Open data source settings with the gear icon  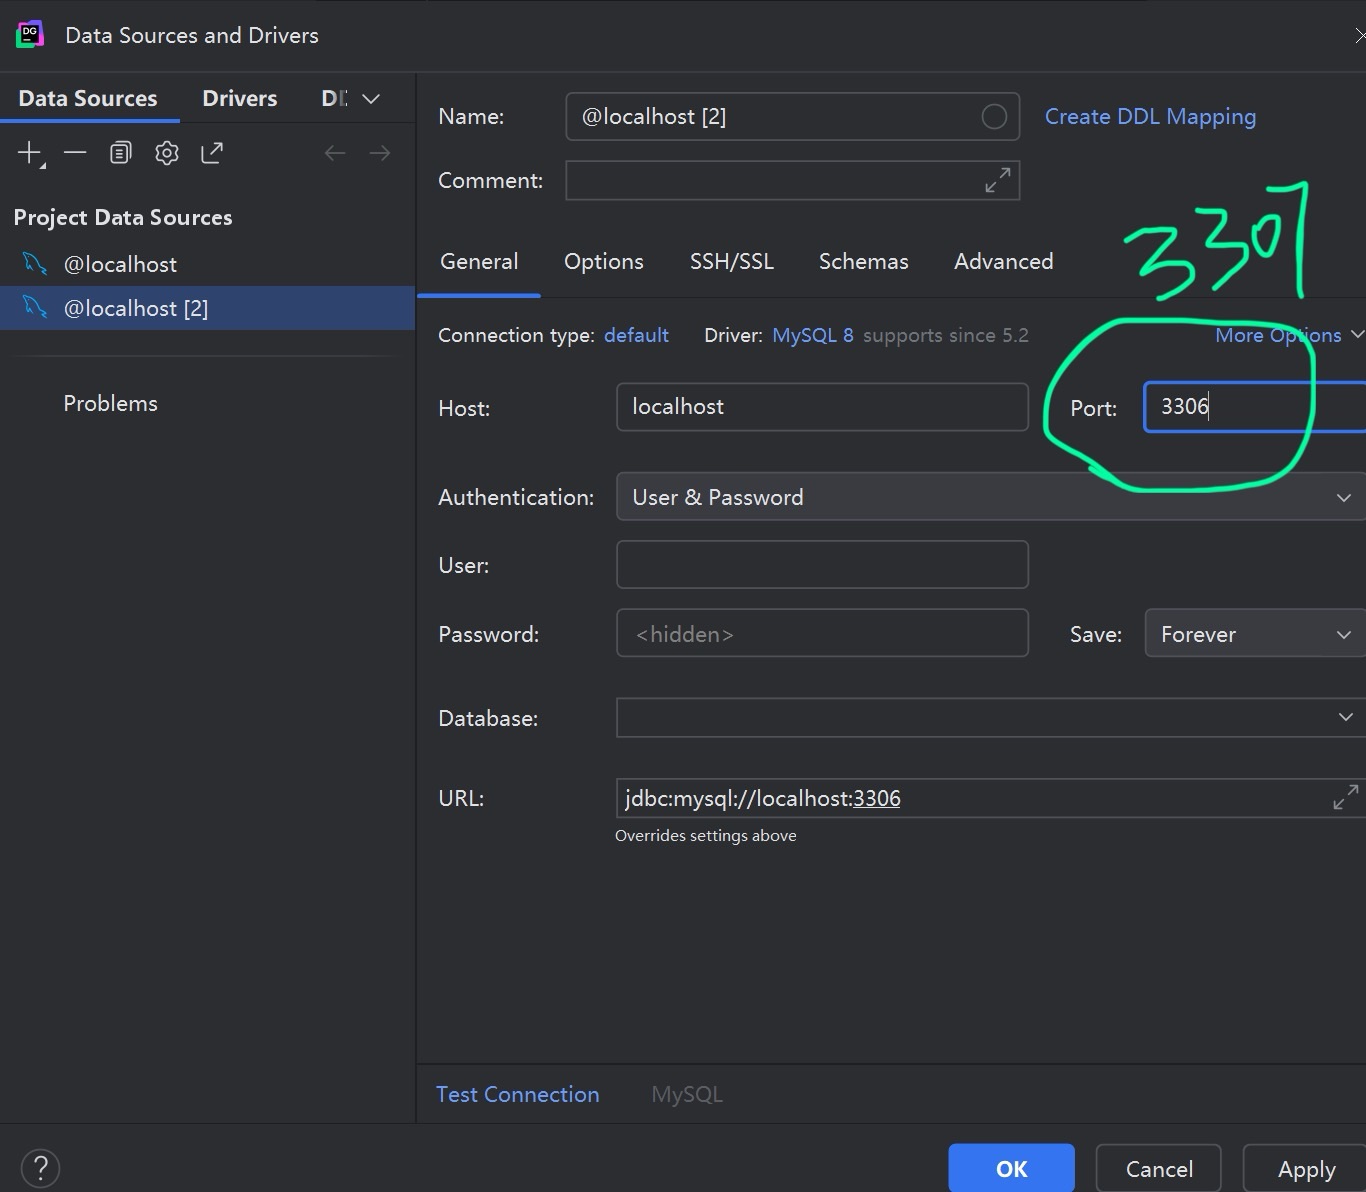[166, 152]
